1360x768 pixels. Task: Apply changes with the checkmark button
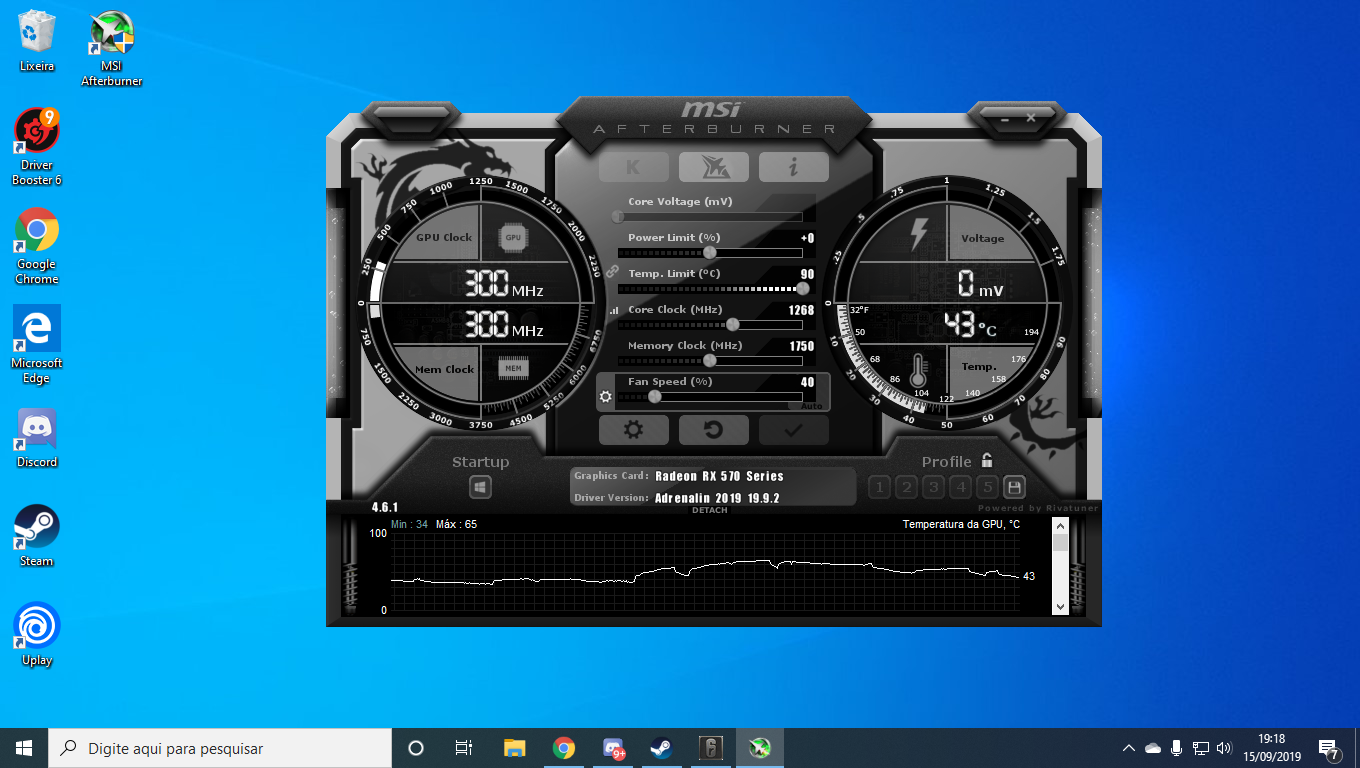click(794, 430)
